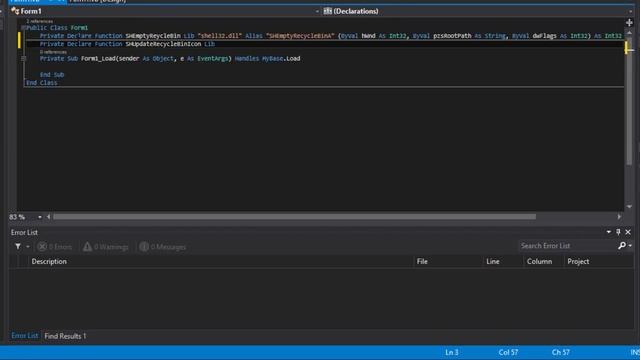This screenshot has width=640, height=360.
Task: Switch to the Find Results 1 tab
Action: 65,336
